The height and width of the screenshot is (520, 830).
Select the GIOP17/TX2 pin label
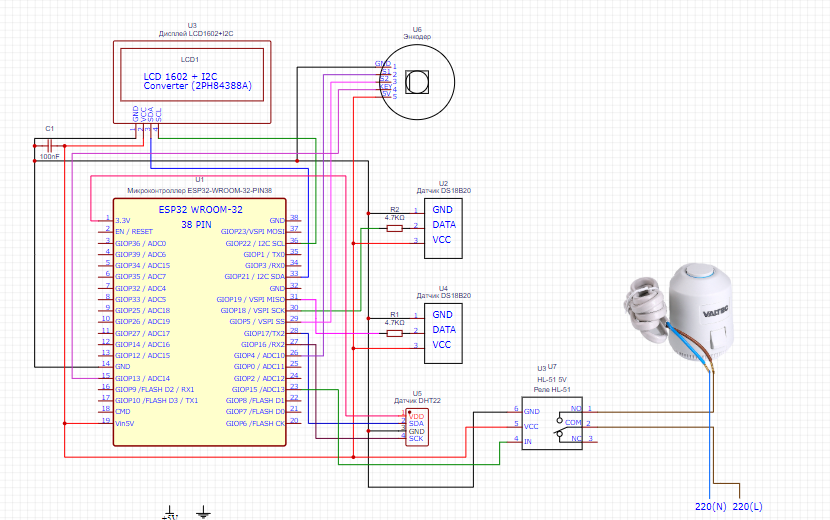pos(264,334)
